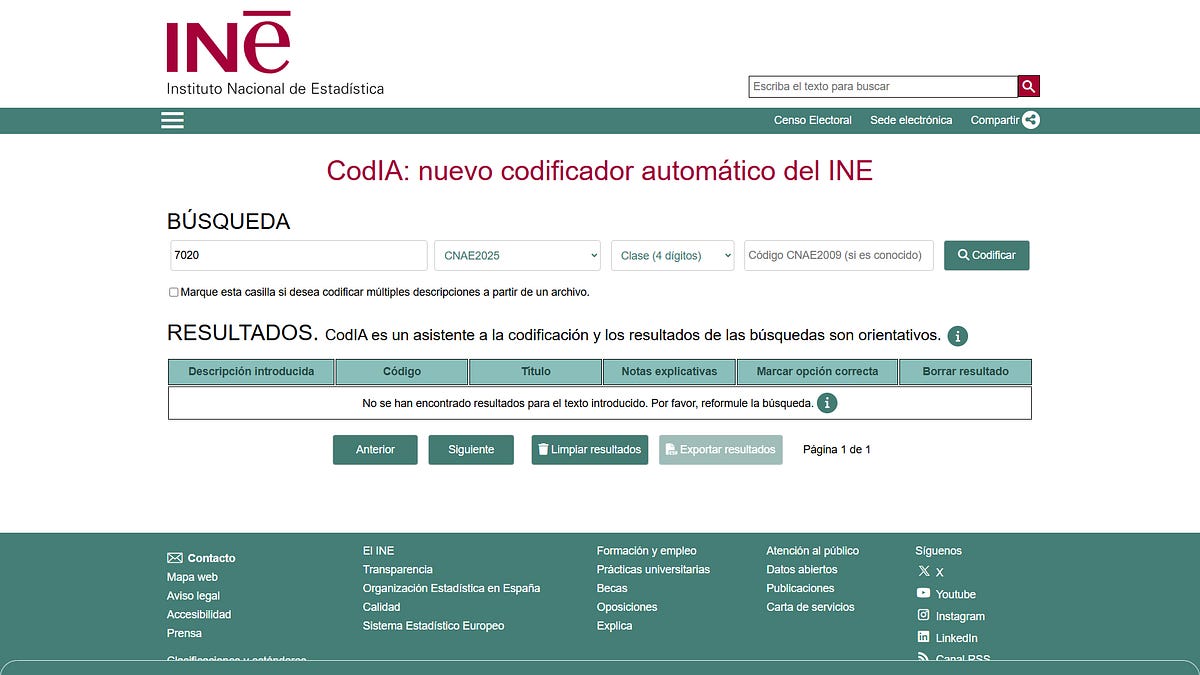This screenshot has width=1200, height=675.
Task: Click Marcar opción correcta column header
Action: (x=817, y=372)
